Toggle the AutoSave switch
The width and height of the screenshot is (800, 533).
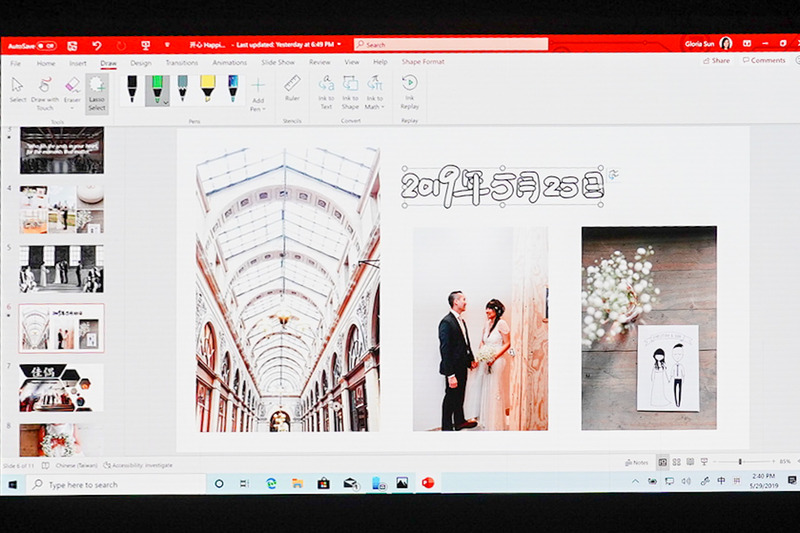click(46, 46)
